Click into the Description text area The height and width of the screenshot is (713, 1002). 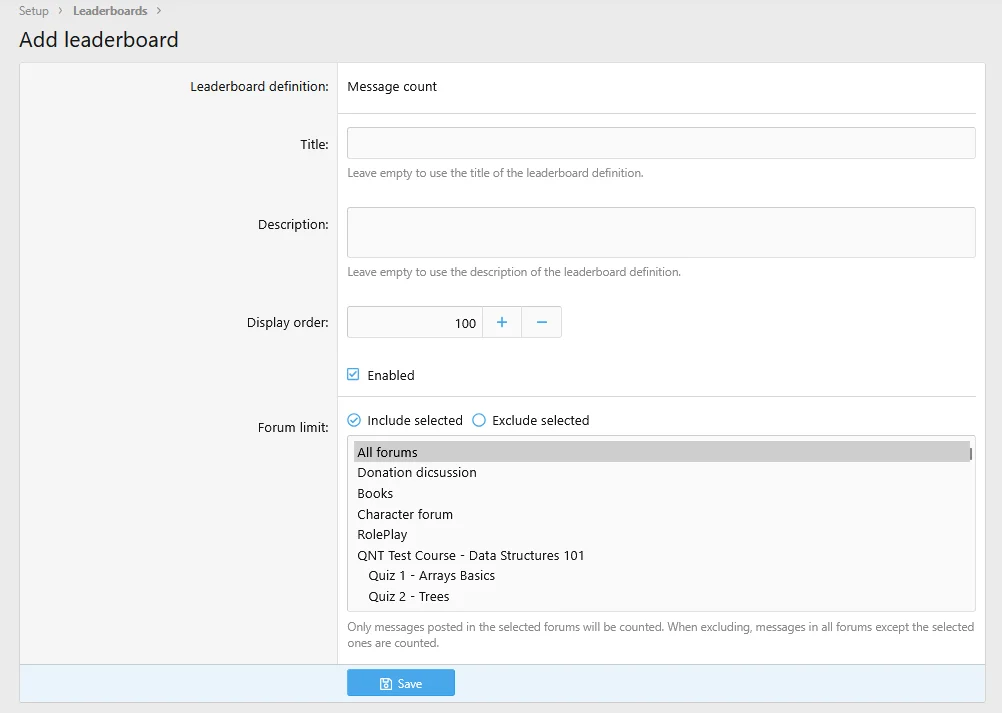661,233
